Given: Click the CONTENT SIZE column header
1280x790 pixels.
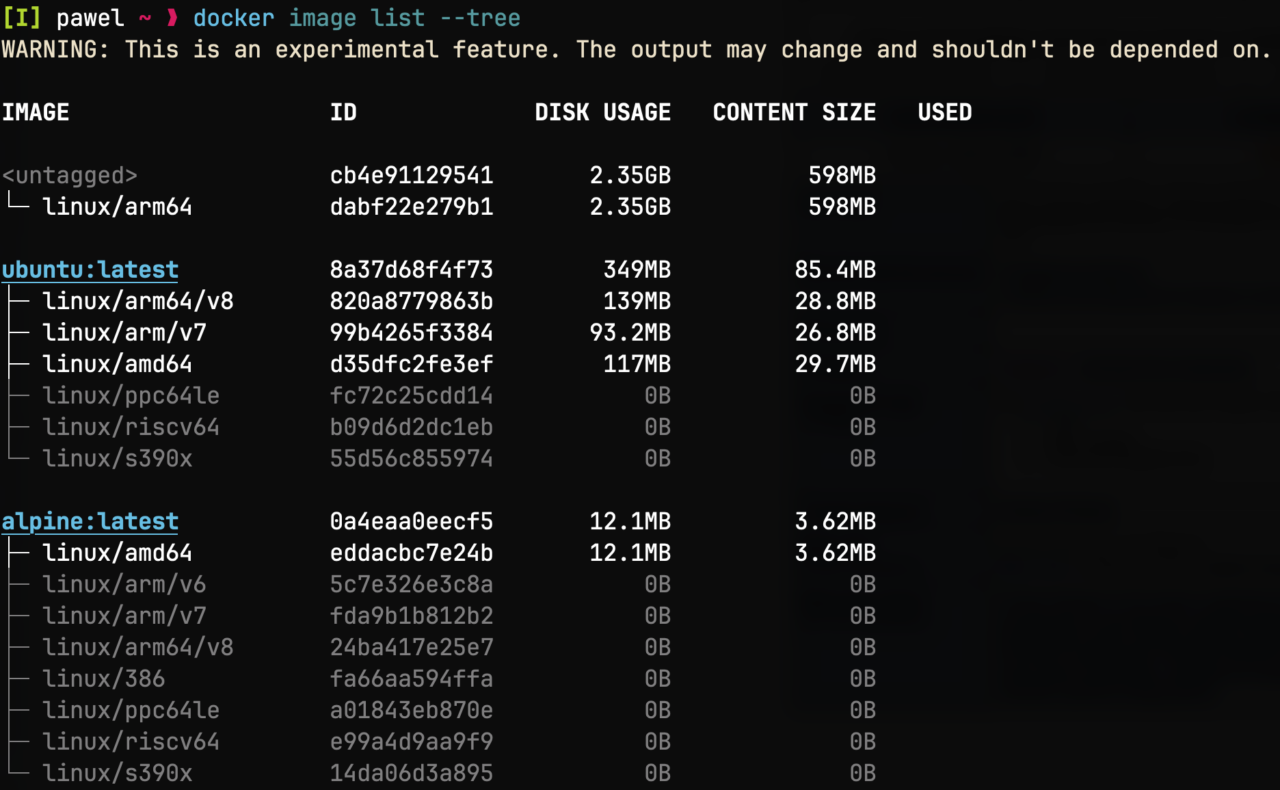Looking at the screenshot, I should pyautogui.click(x=793, y=112).
